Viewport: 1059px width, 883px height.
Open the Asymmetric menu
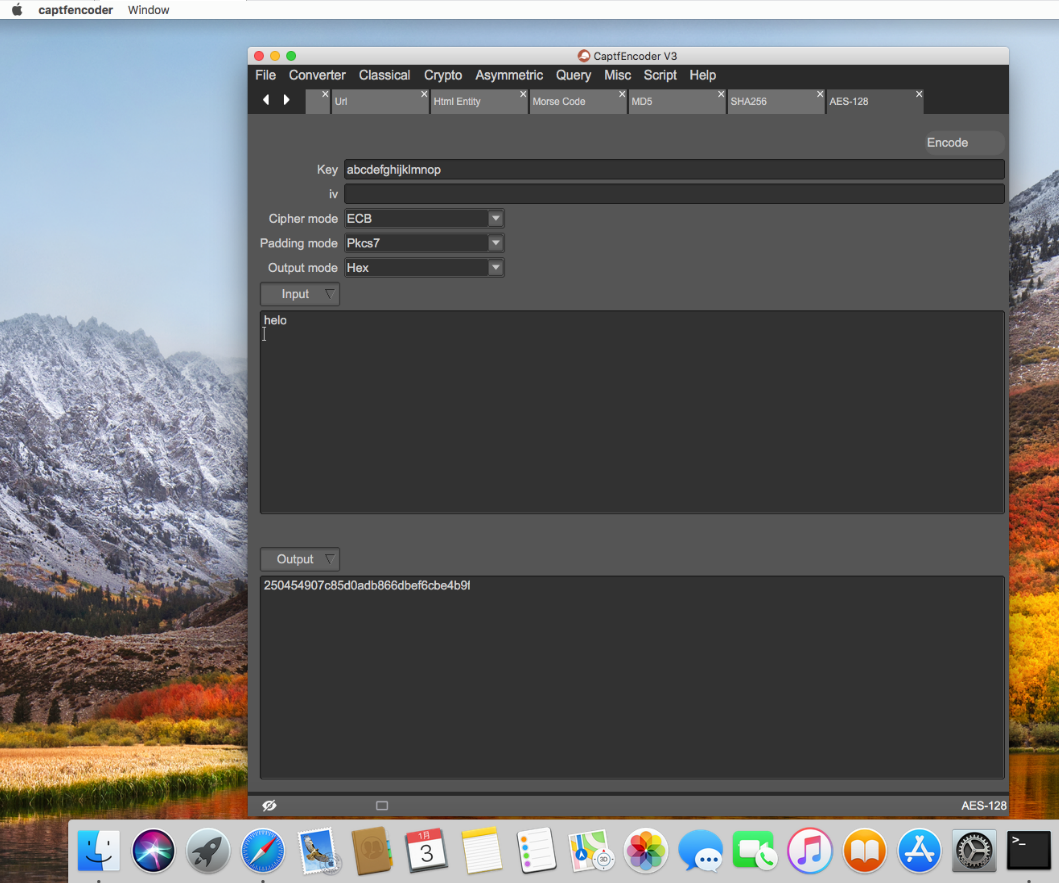509,75
